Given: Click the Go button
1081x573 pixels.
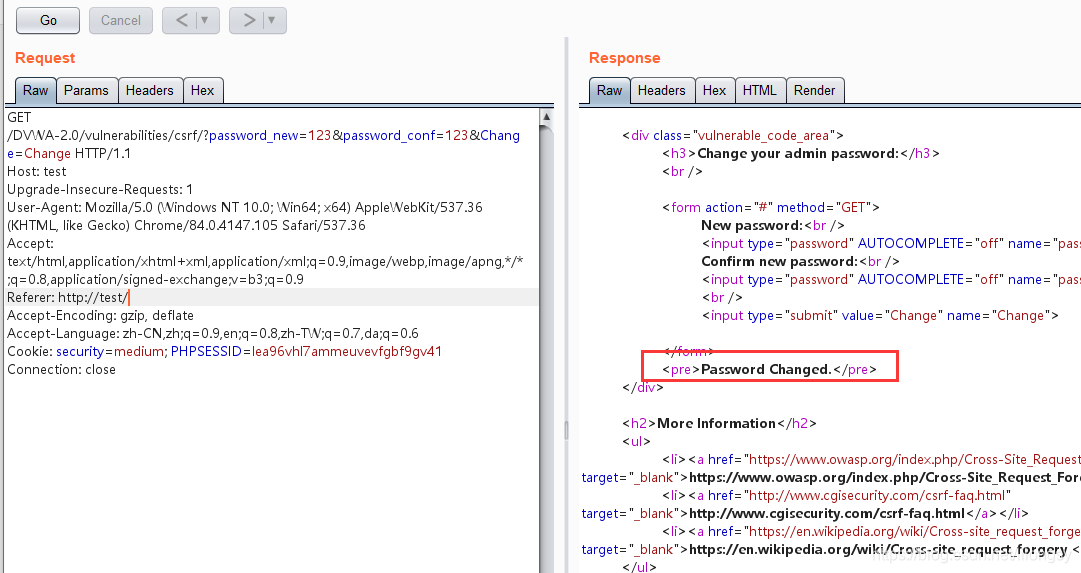Looking at the screenshot, I should [x=48, y=21].
